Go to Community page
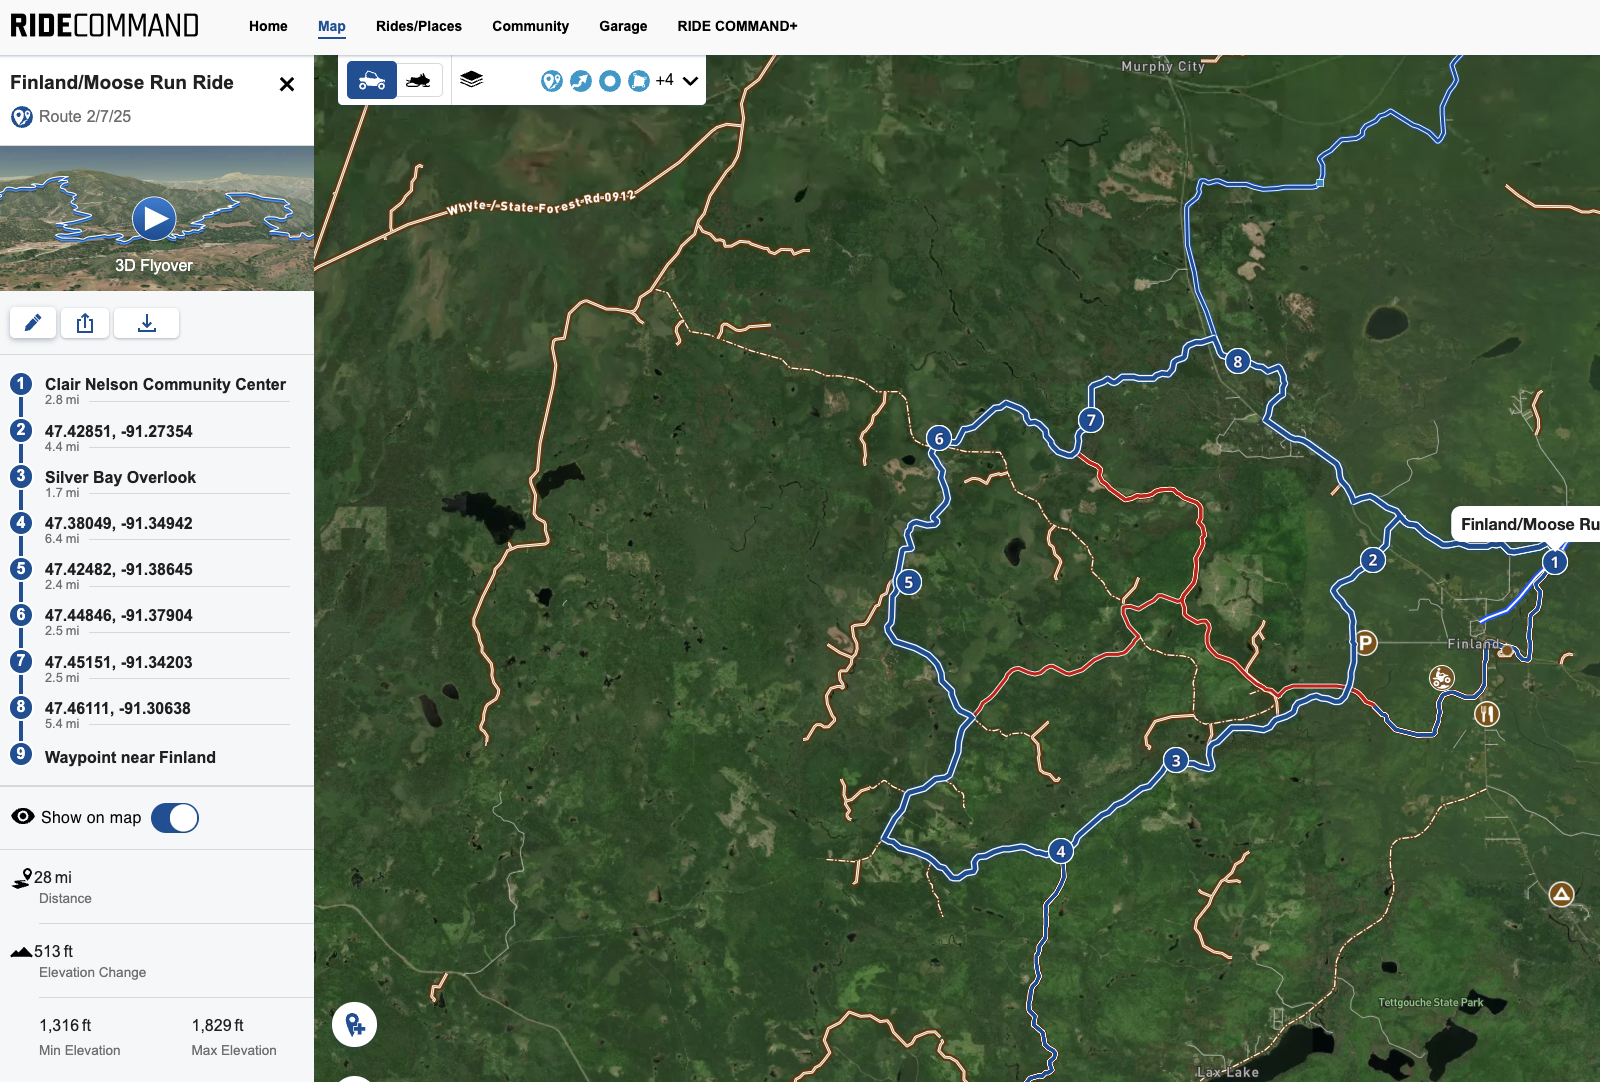1600x1082 pixels. [530, 26]
